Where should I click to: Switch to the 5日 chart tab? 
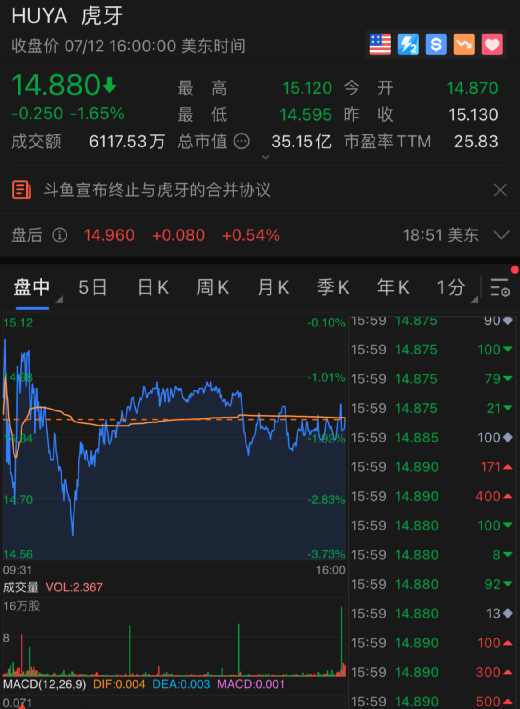[93, 288]
